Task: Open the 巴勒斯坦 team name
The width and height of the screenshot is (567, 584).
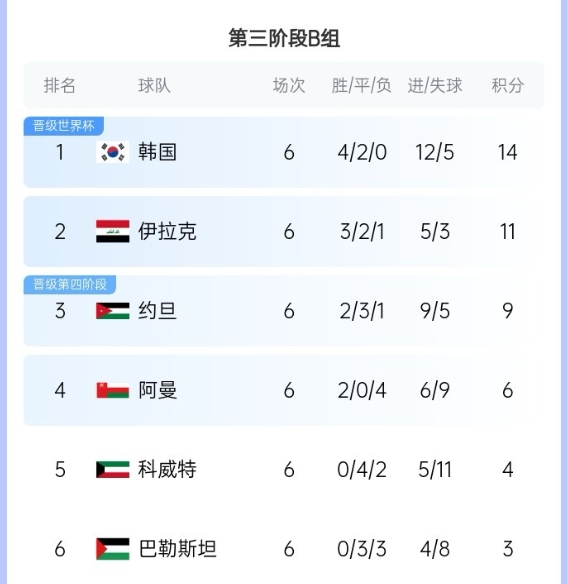Action: [177, 549]
